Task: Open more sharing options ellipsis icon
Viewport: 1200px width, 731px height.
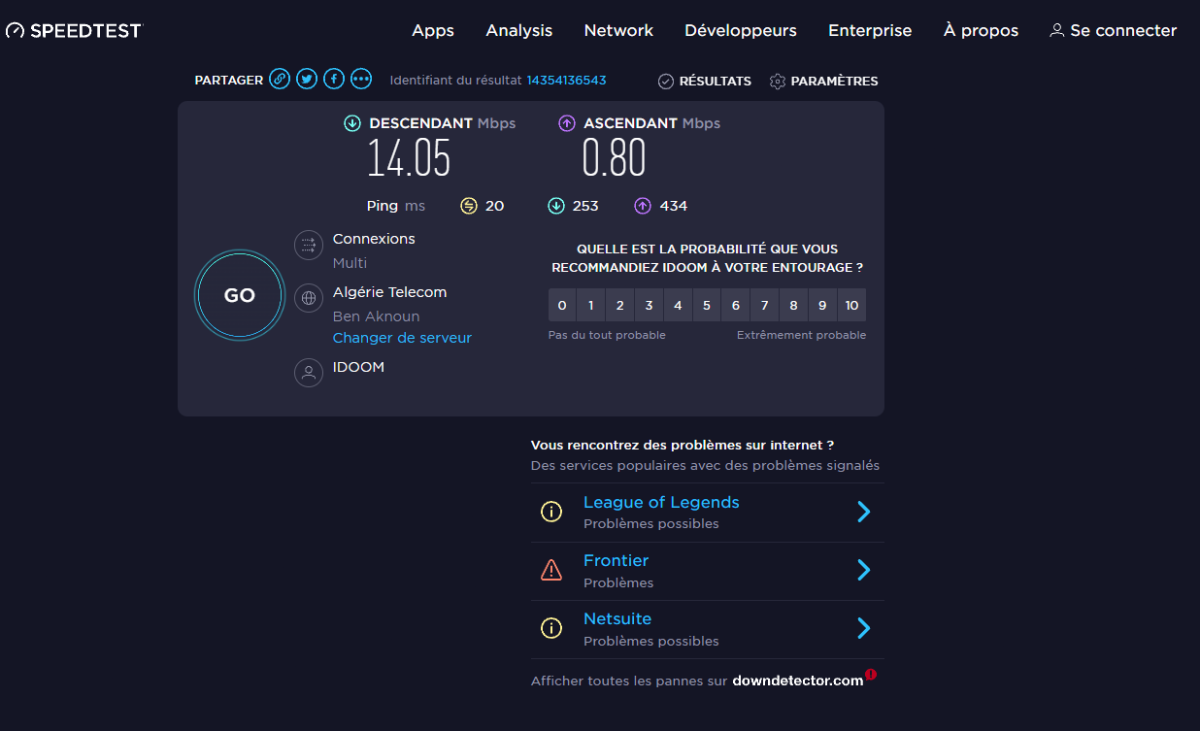Action: 361,80
